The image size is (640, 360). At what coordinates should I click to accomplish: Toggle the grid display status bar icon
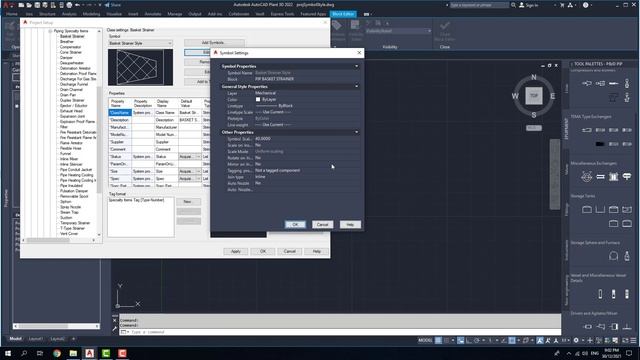click(x=438, y=340)
